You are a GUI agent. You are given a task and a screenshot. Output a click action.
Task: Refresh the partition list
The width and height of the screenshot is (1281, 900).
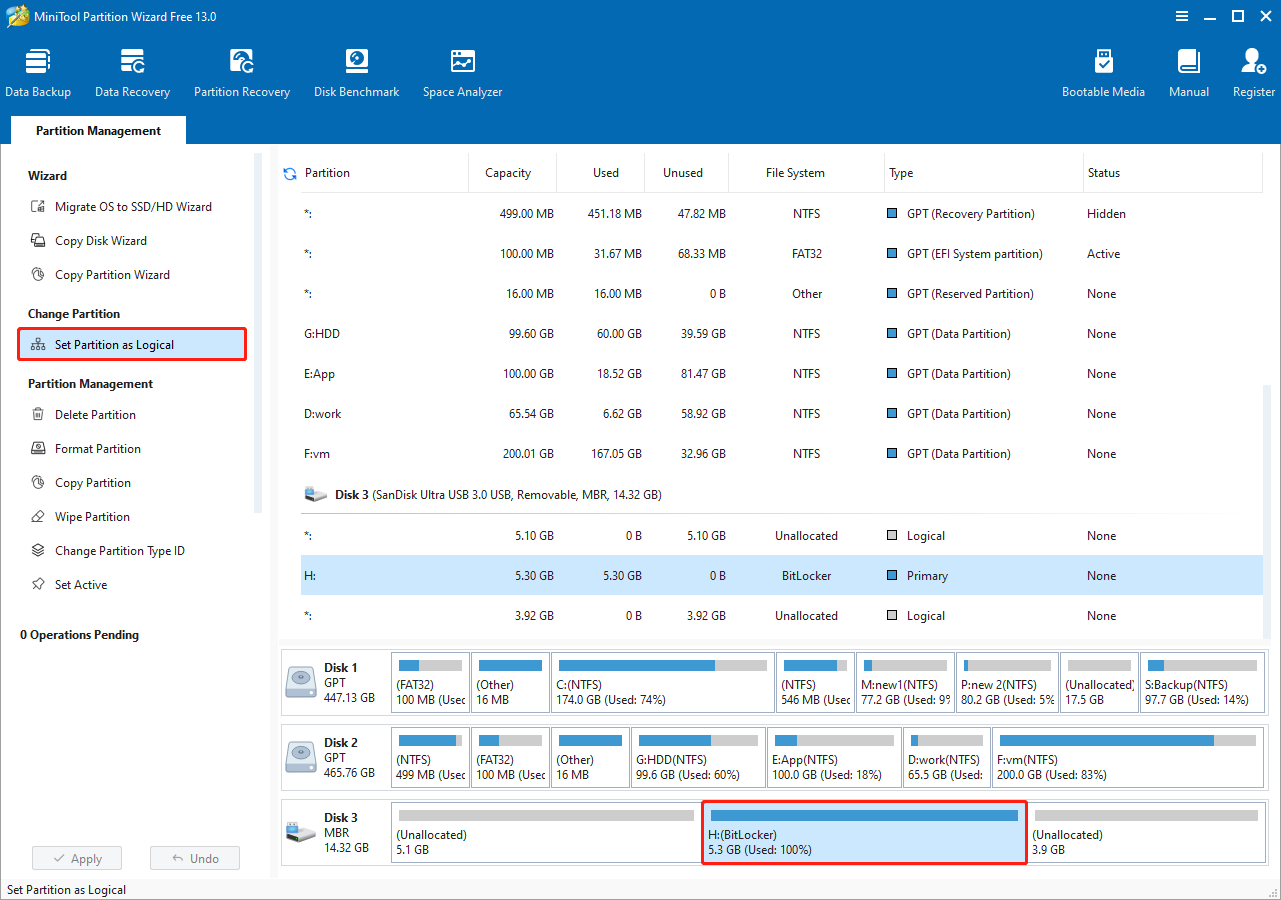click(290, 172)
